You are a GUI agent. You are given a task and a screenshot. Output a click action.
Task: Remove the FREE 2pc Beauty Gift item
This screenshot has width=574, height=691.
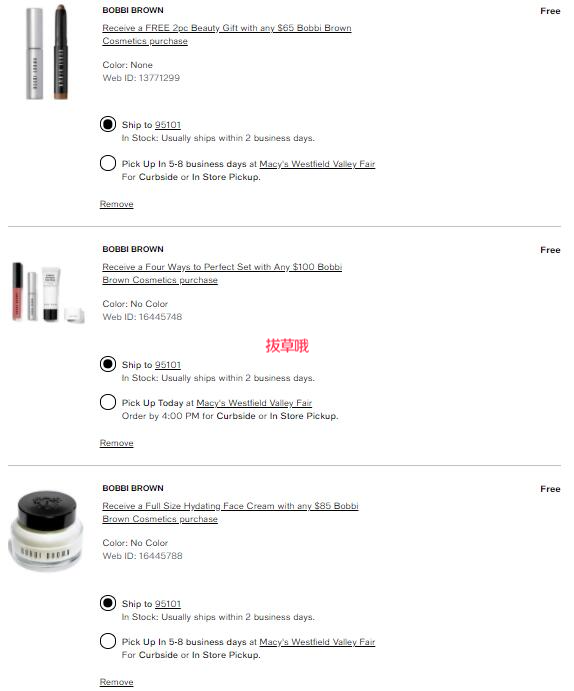[x=116, y=204]
